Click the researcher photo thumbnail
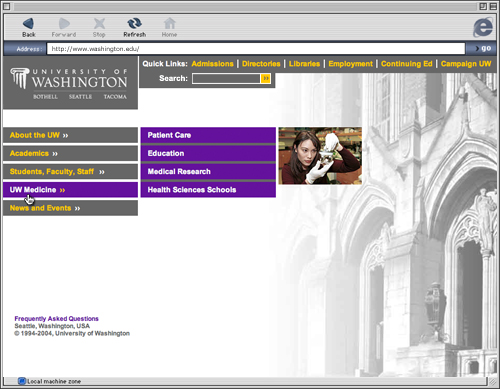500x389 pixels. click(x=320, y=156)
